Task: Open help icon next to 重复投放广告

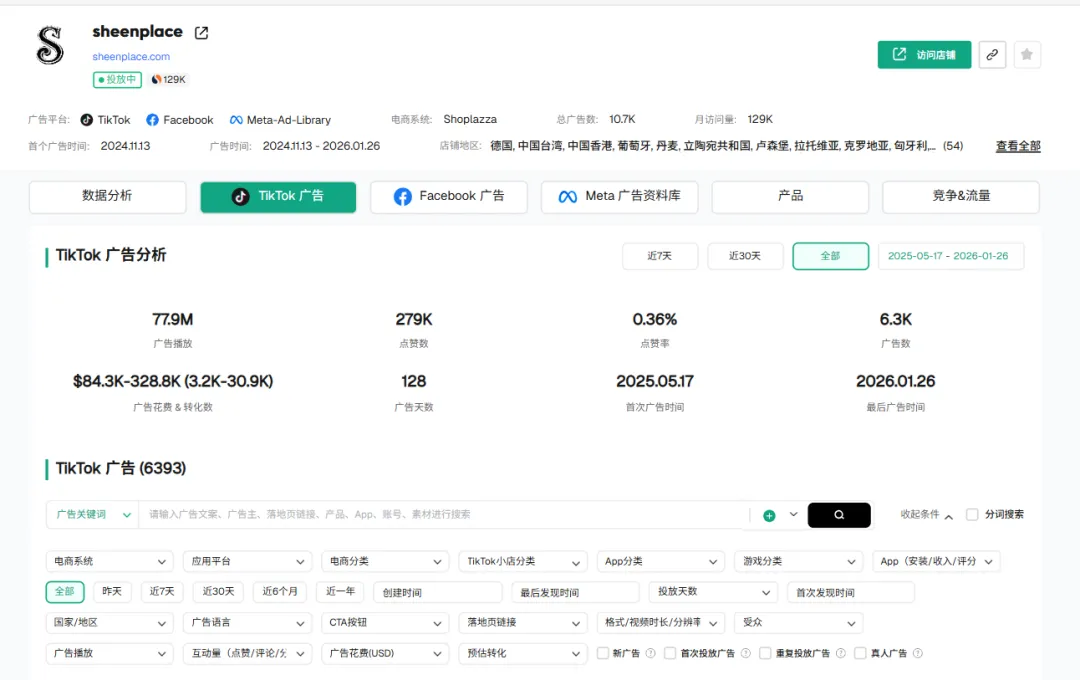Action: click(840, 653)
